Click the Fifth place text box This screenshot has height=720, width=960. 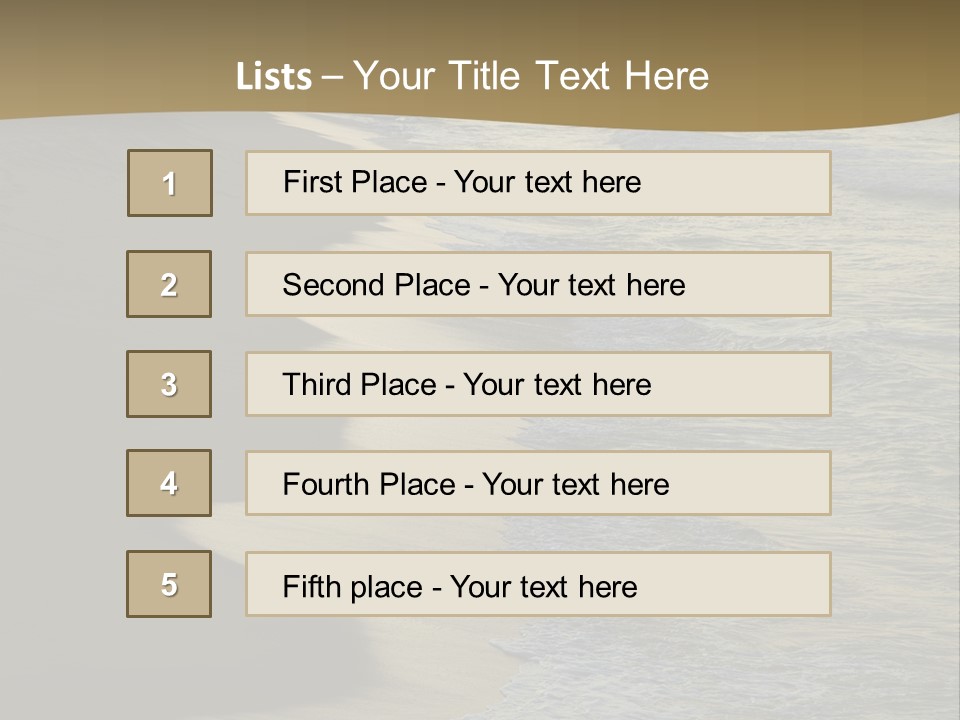tap(538, 584)
